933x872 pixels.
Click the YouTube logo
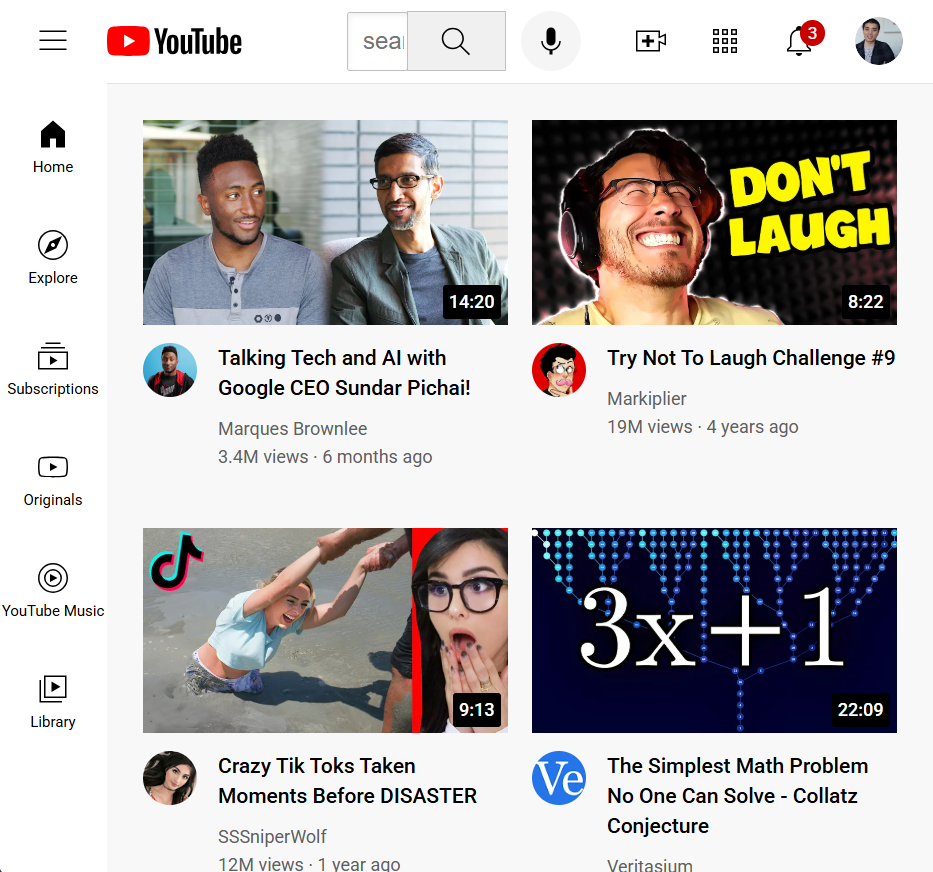[x=174, y=41]
